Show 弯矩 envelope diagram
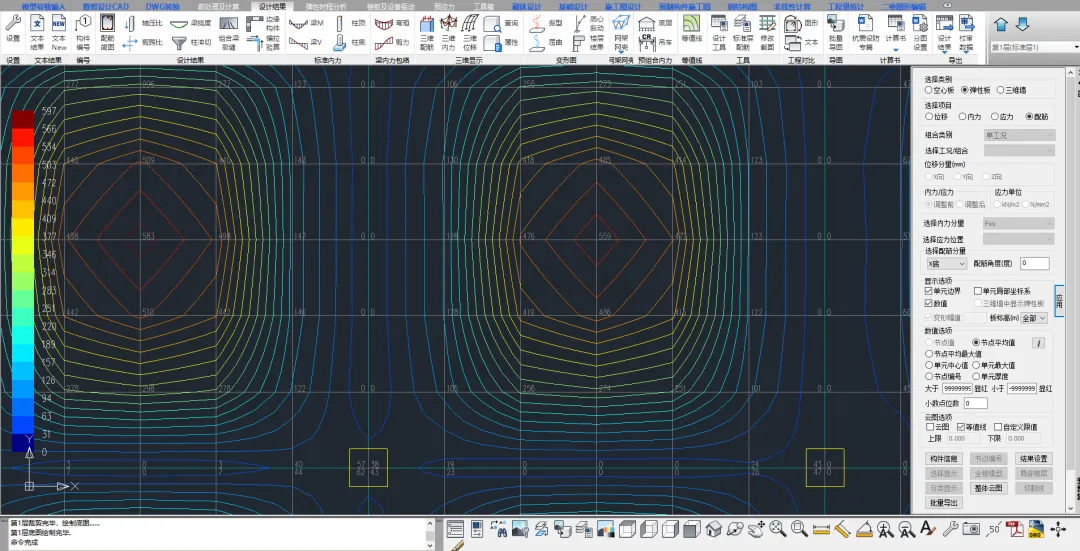 [392, 23]
